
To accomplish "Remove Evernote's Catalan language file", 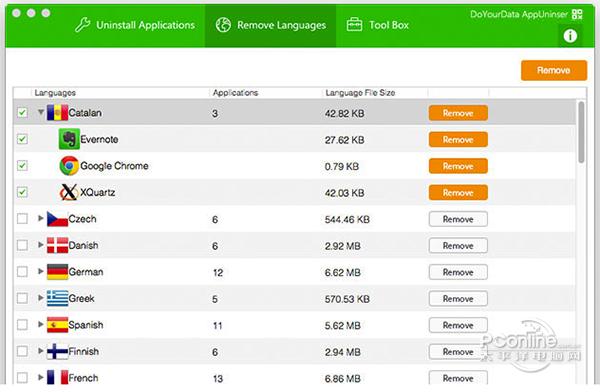I will point(458,140).
